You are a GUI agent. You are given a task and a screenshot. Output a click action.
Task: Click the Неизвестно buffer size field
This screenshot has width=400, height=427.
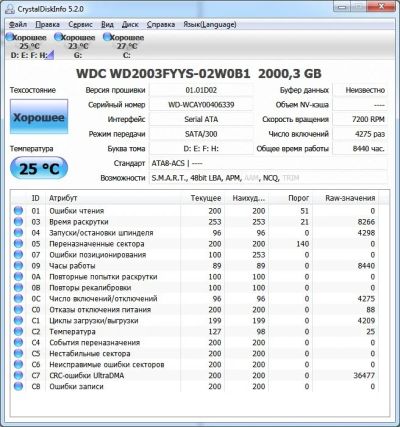(360, 90)
